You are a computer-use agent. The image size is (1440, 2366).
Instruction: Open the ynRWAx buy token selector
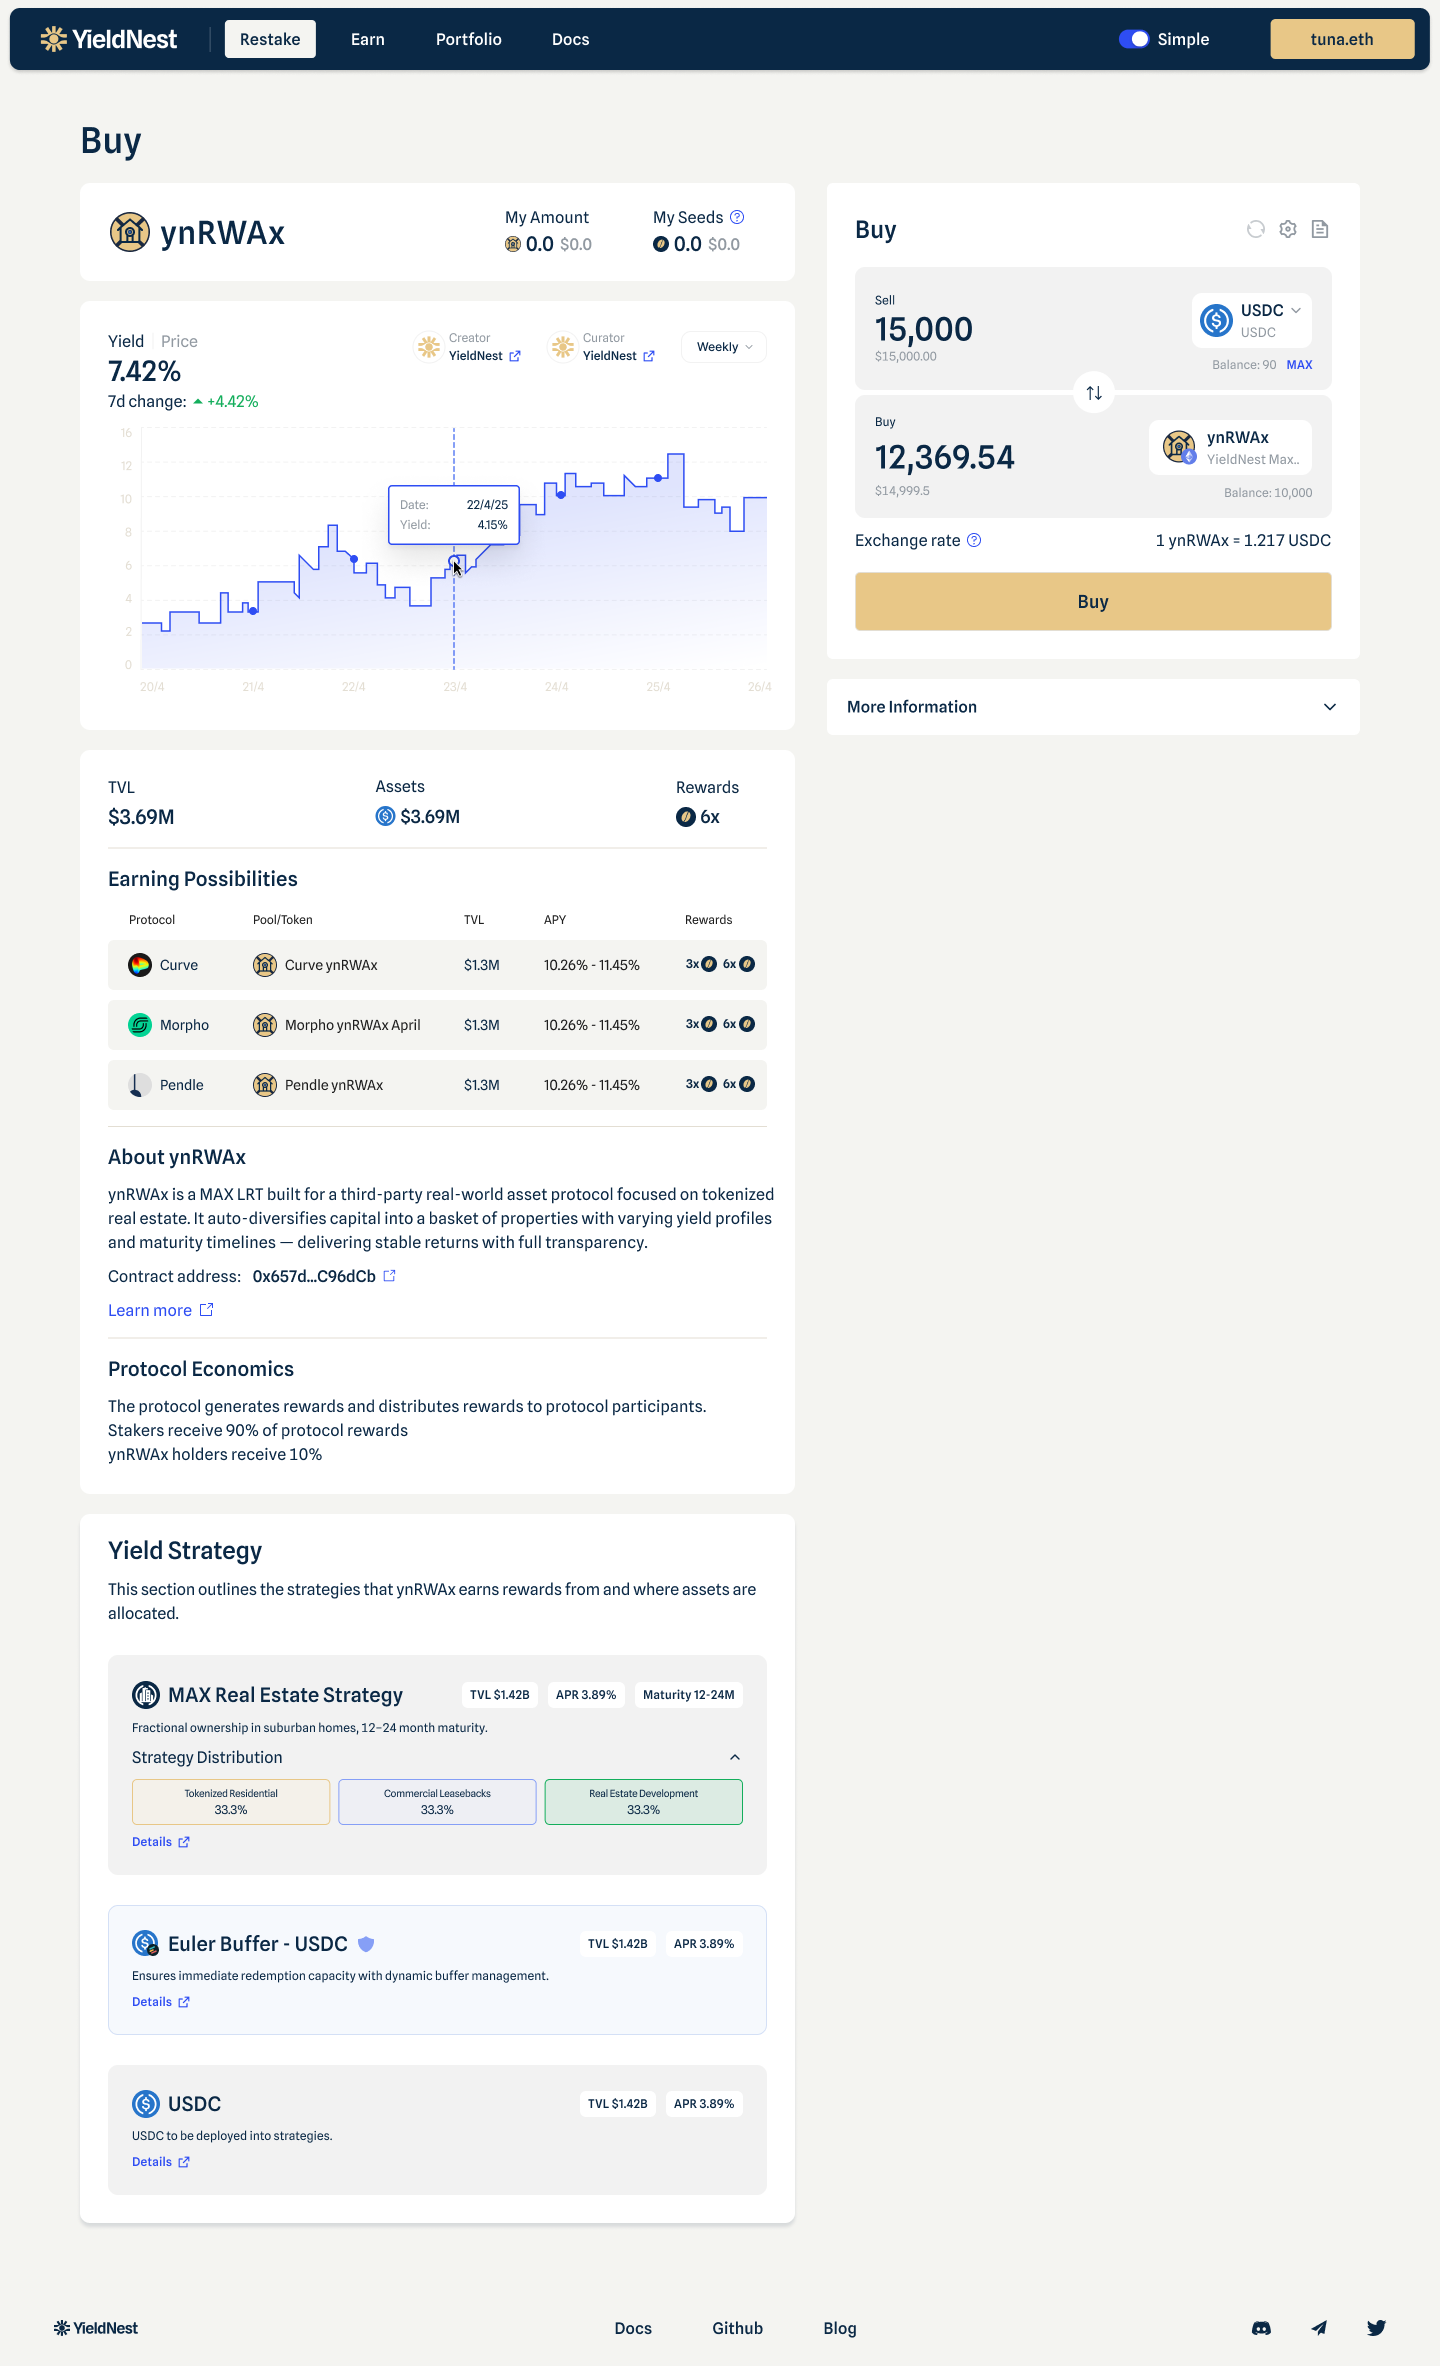pyautogui.click(x=1231, y=447)
